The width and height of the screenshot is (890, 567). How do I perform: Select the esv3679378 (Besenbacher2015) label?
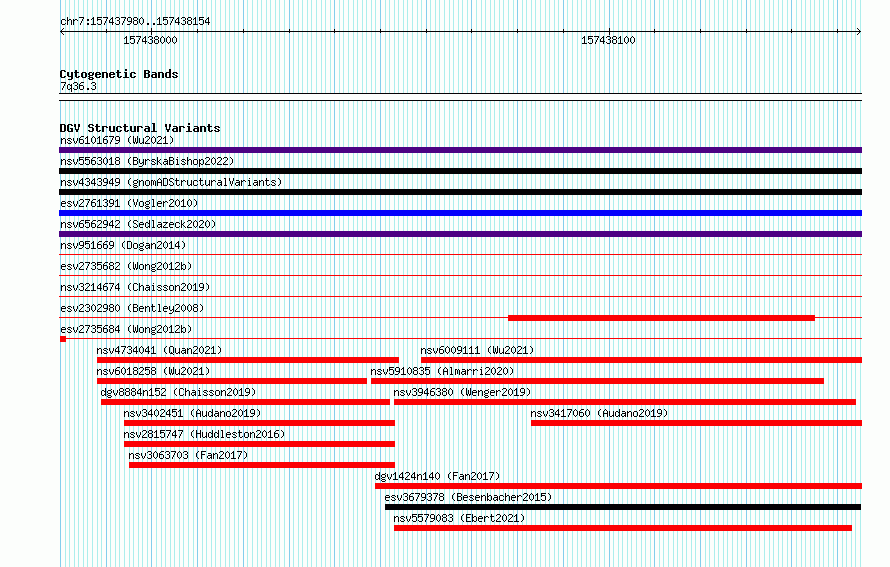point(468,497)
